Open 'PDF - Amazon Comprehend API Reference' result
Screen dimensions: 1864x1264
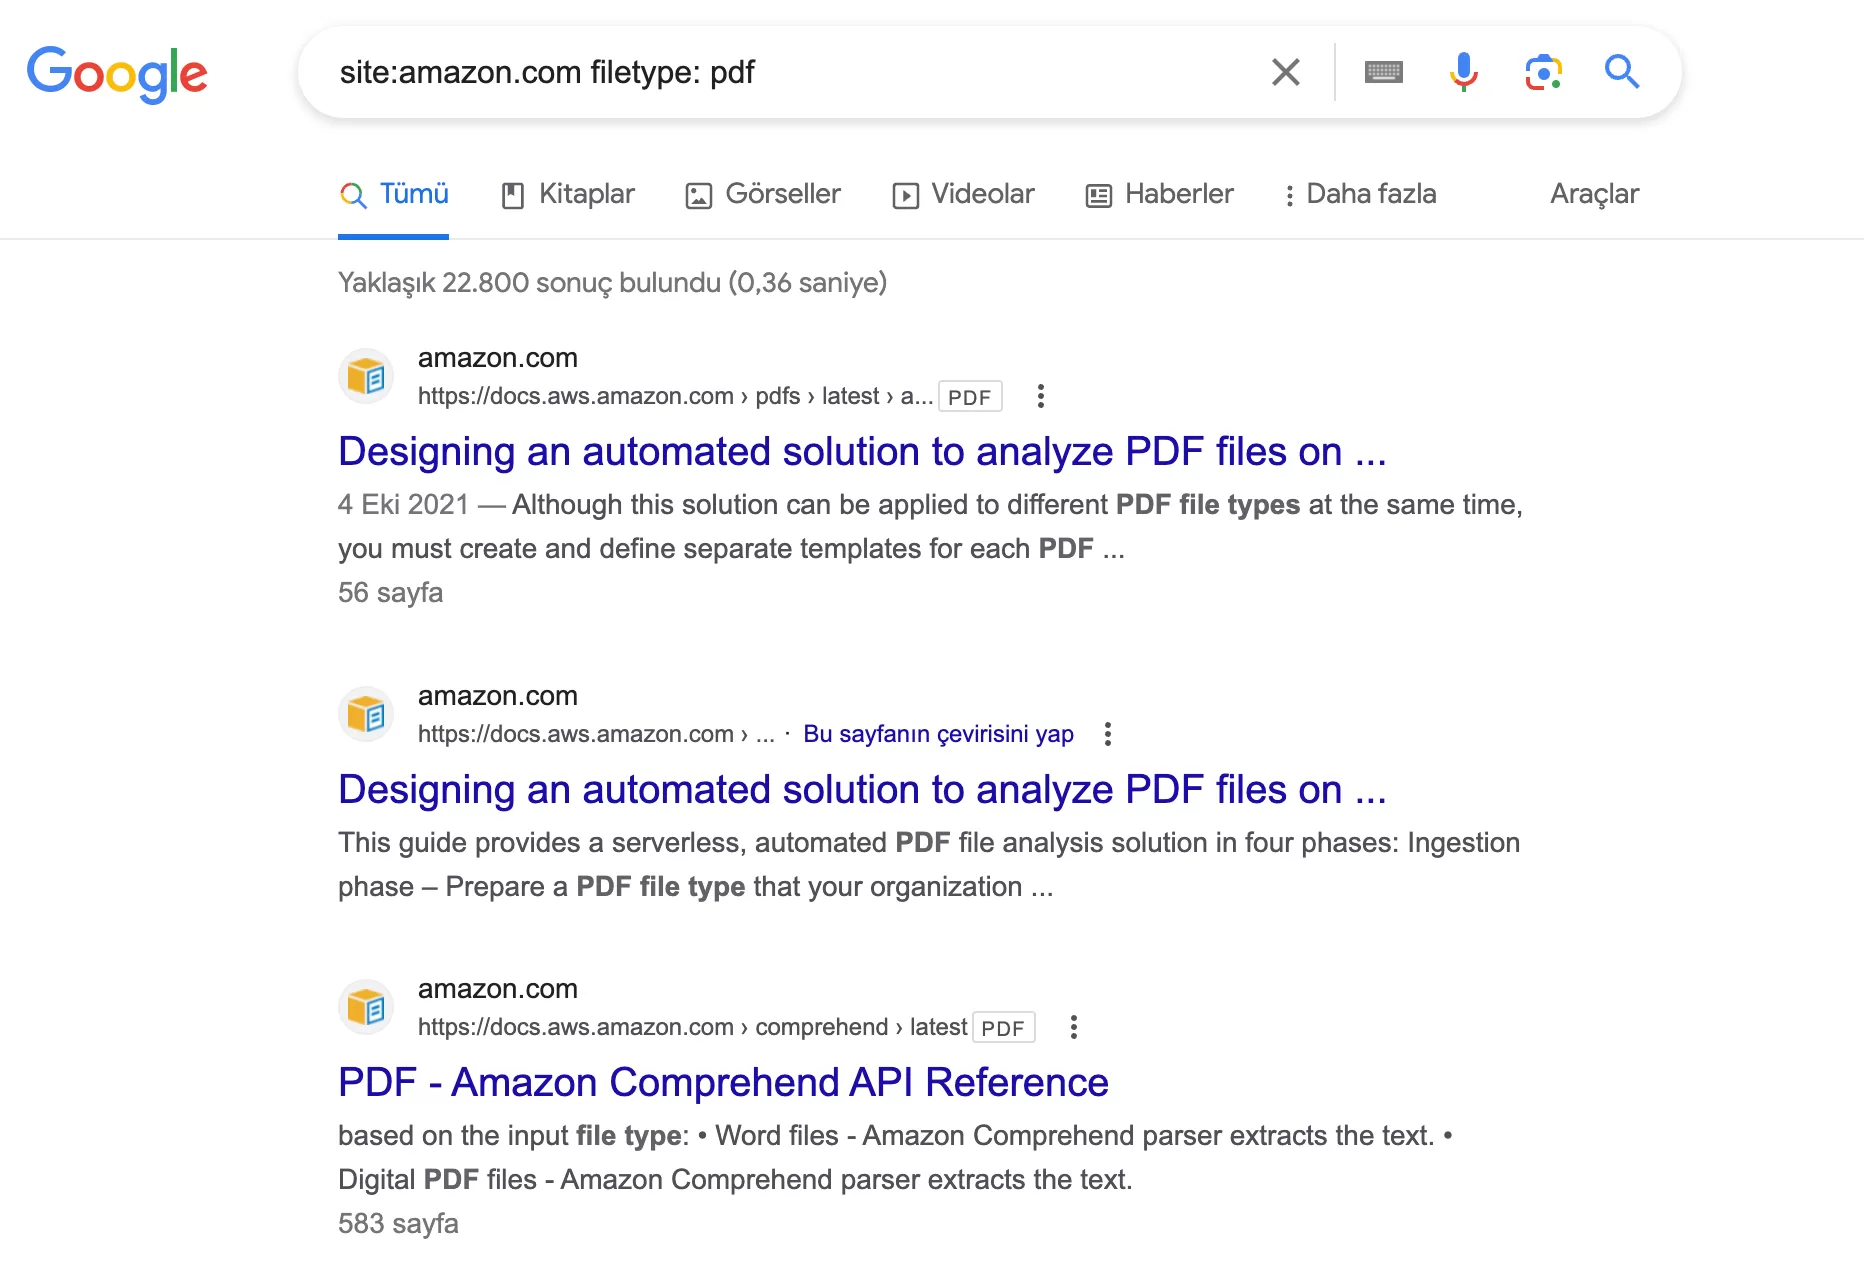tap(723, 1083)
